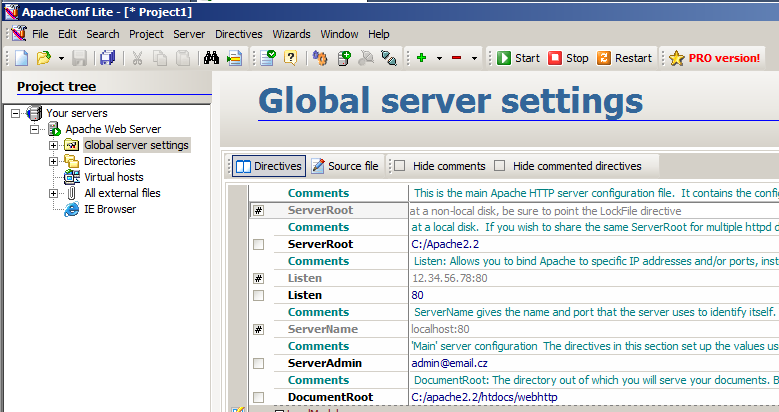This screenshot has height=412, width=779.
Task: Open the Server menu
Action: click(x=189, y=34)
